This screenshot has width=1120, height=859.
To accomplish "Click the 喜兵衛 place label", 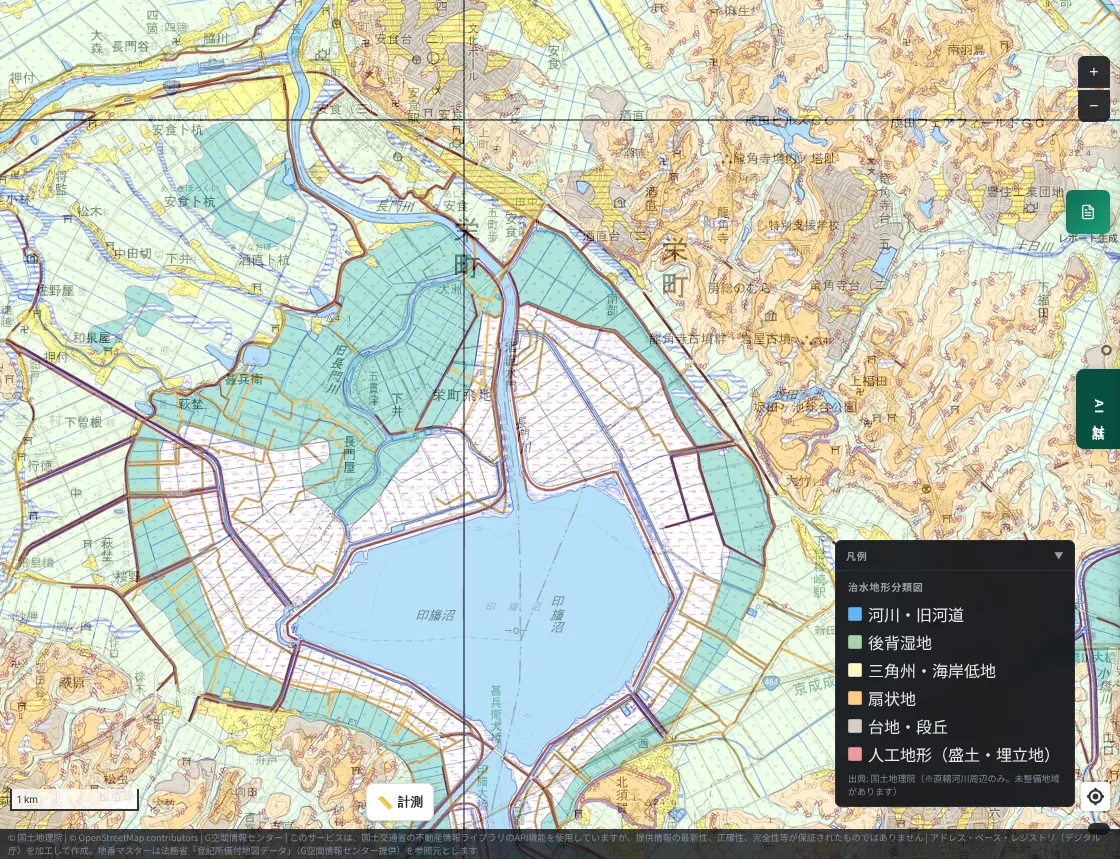I will [x=244, y=379].
